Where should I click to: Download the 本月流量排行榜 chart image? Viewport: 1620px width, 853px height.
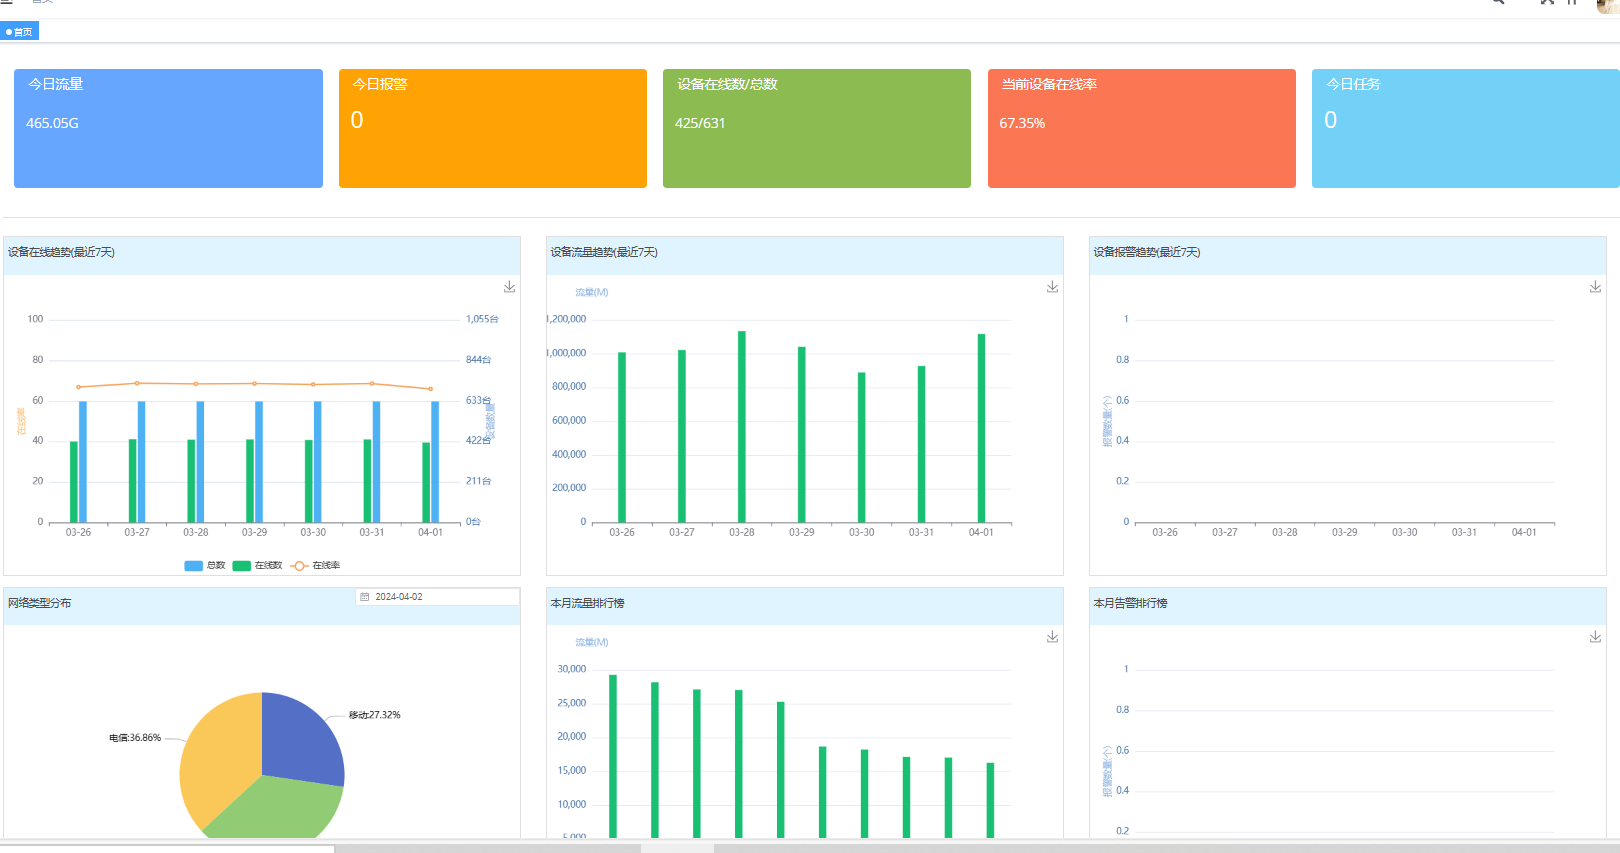(1052, 637)
